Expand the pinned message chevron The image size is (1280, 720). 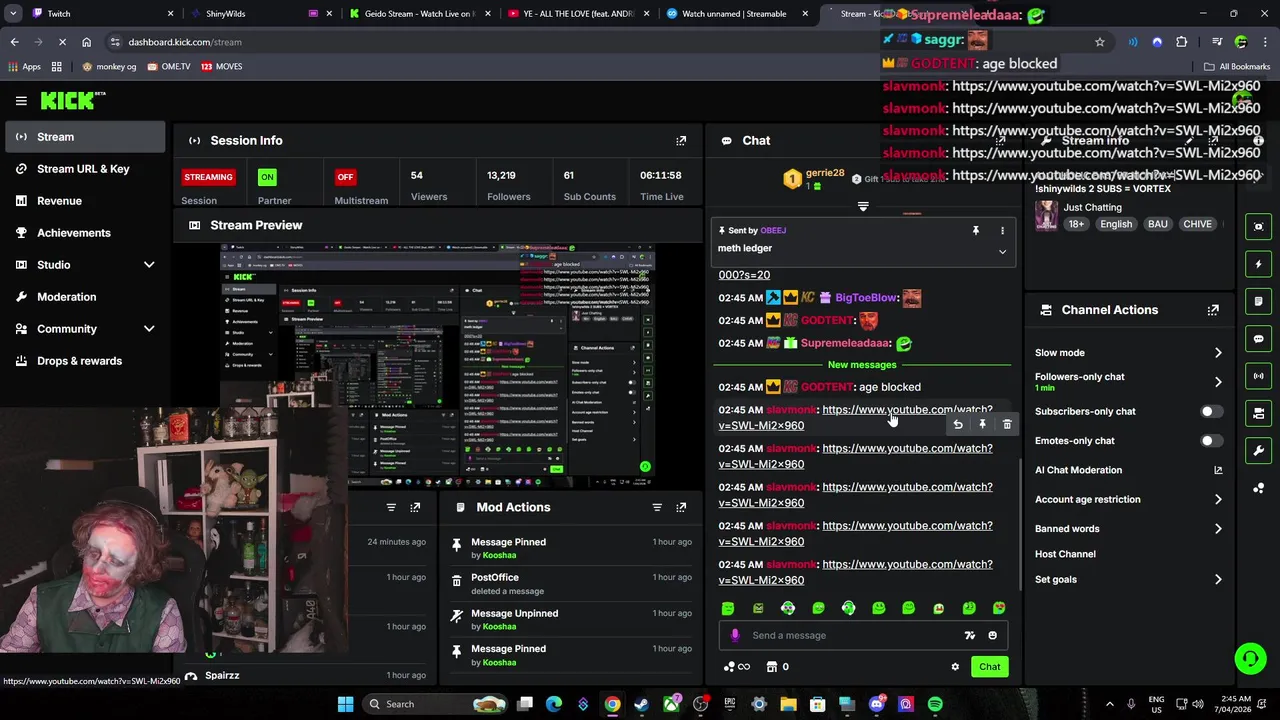pos(1002,252)
